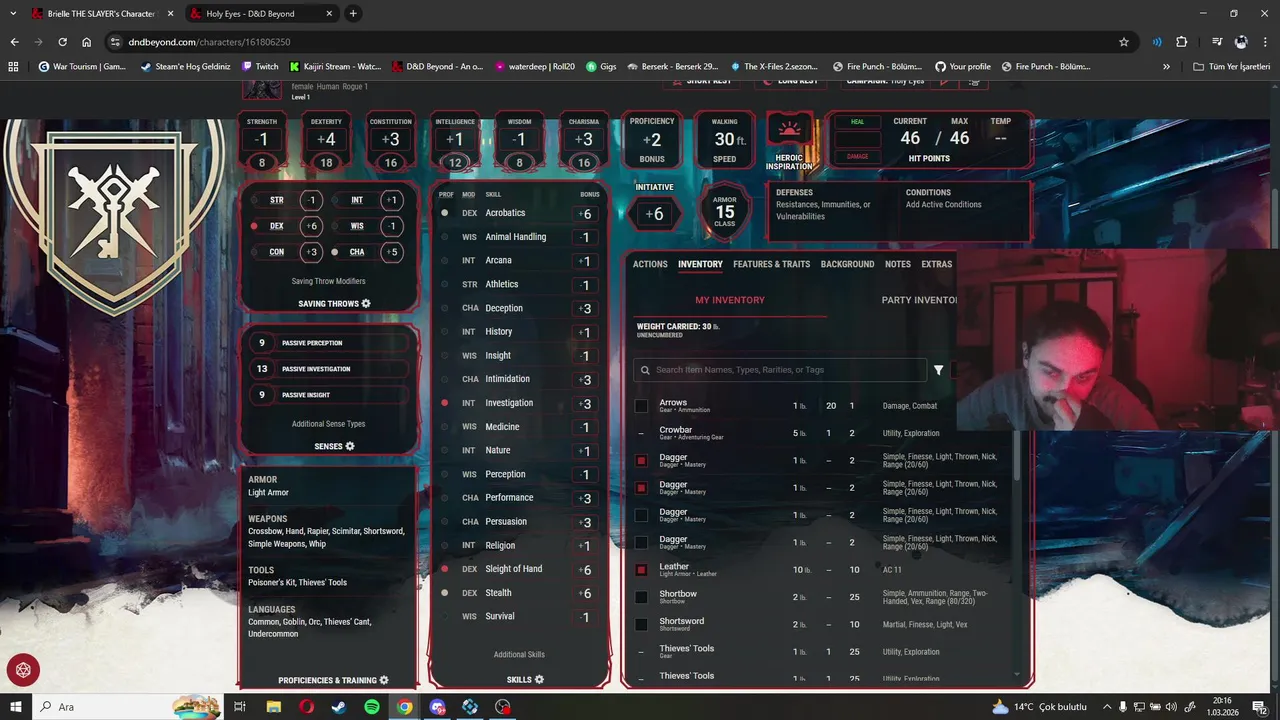Roll the Stealth skill bonus
1280x720 pixels.
tap(586, 593)
